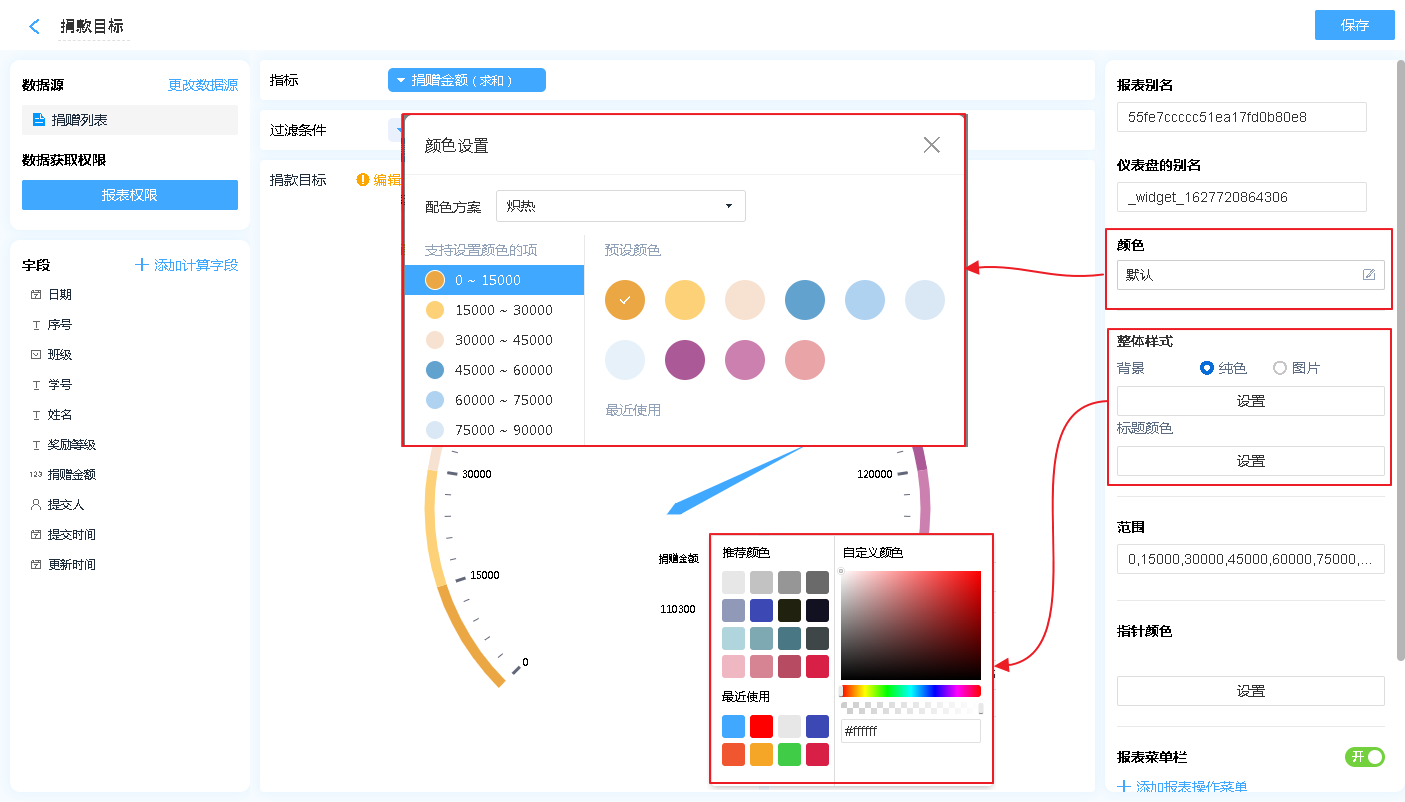Viewport: 1405px width, 802px height.
Task: Select the 15000 ~ 30000 color range item
Action: click(494, 310)
